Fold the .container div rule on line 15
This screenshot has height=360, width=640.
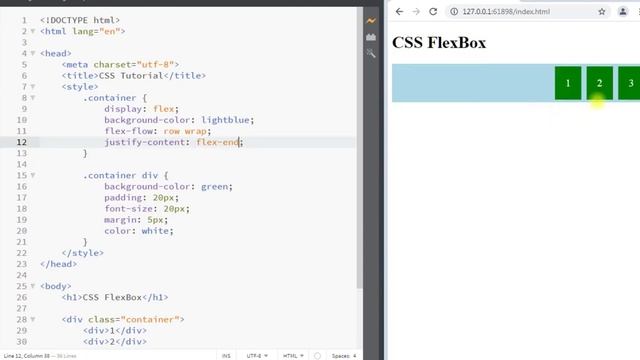pyautogui.click(x=33, y=175)
